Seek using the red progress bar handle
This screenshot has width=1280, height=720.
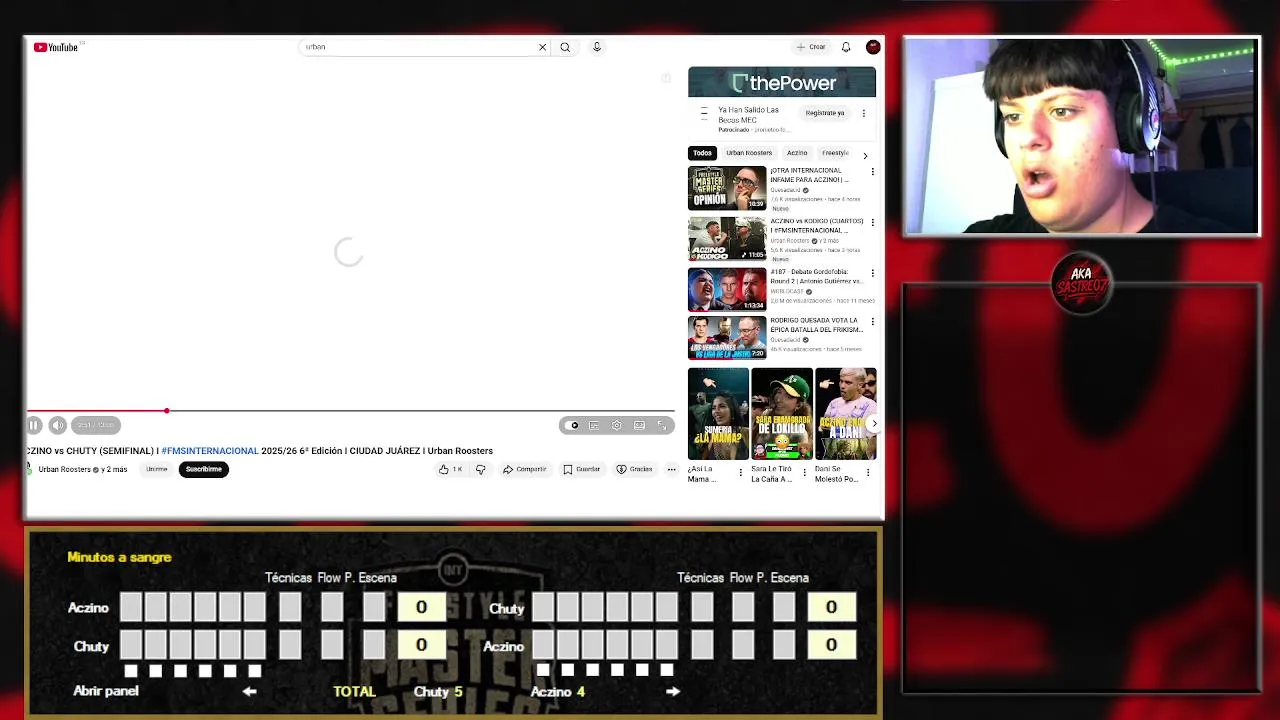[167, 411]
